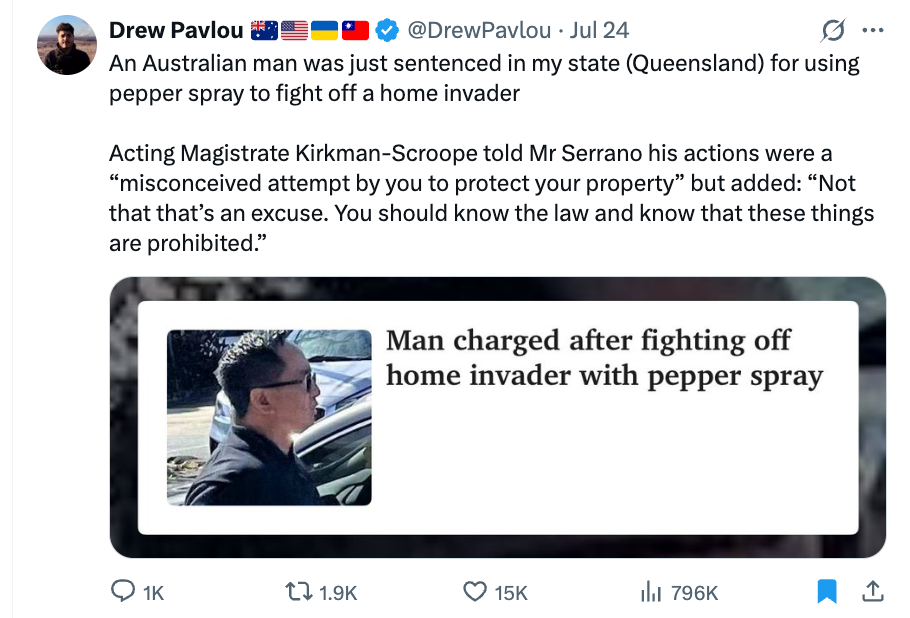Image resolution: width=910 pixels, height=618 pixels.
Task: Click the 1.9K reposts count
Action: [x=338, y=593]
